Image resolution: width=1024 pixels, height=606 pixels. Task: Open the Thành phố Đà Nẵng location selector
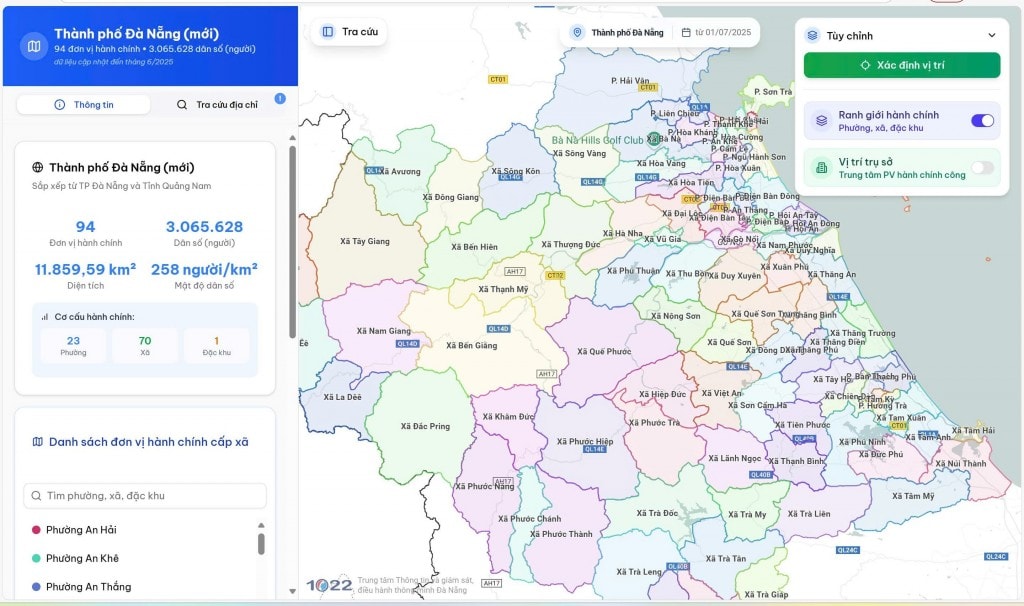pyautogui.click(x=617, y=32)
